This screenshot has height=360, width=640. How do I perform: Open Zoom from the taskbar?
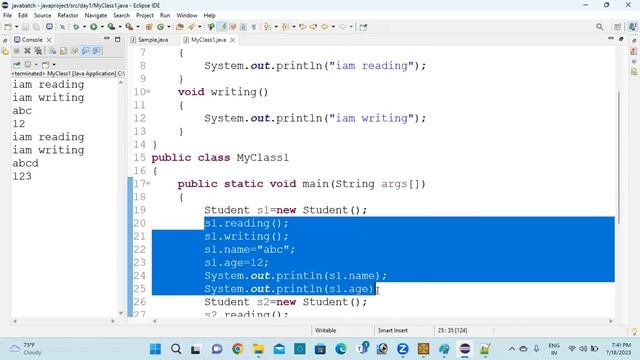(402, 349)
